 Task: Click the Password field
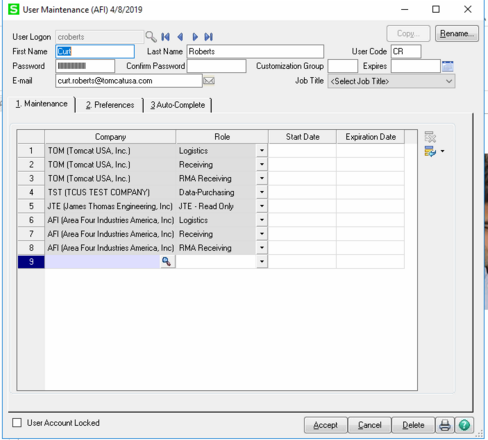click(85, 66)
